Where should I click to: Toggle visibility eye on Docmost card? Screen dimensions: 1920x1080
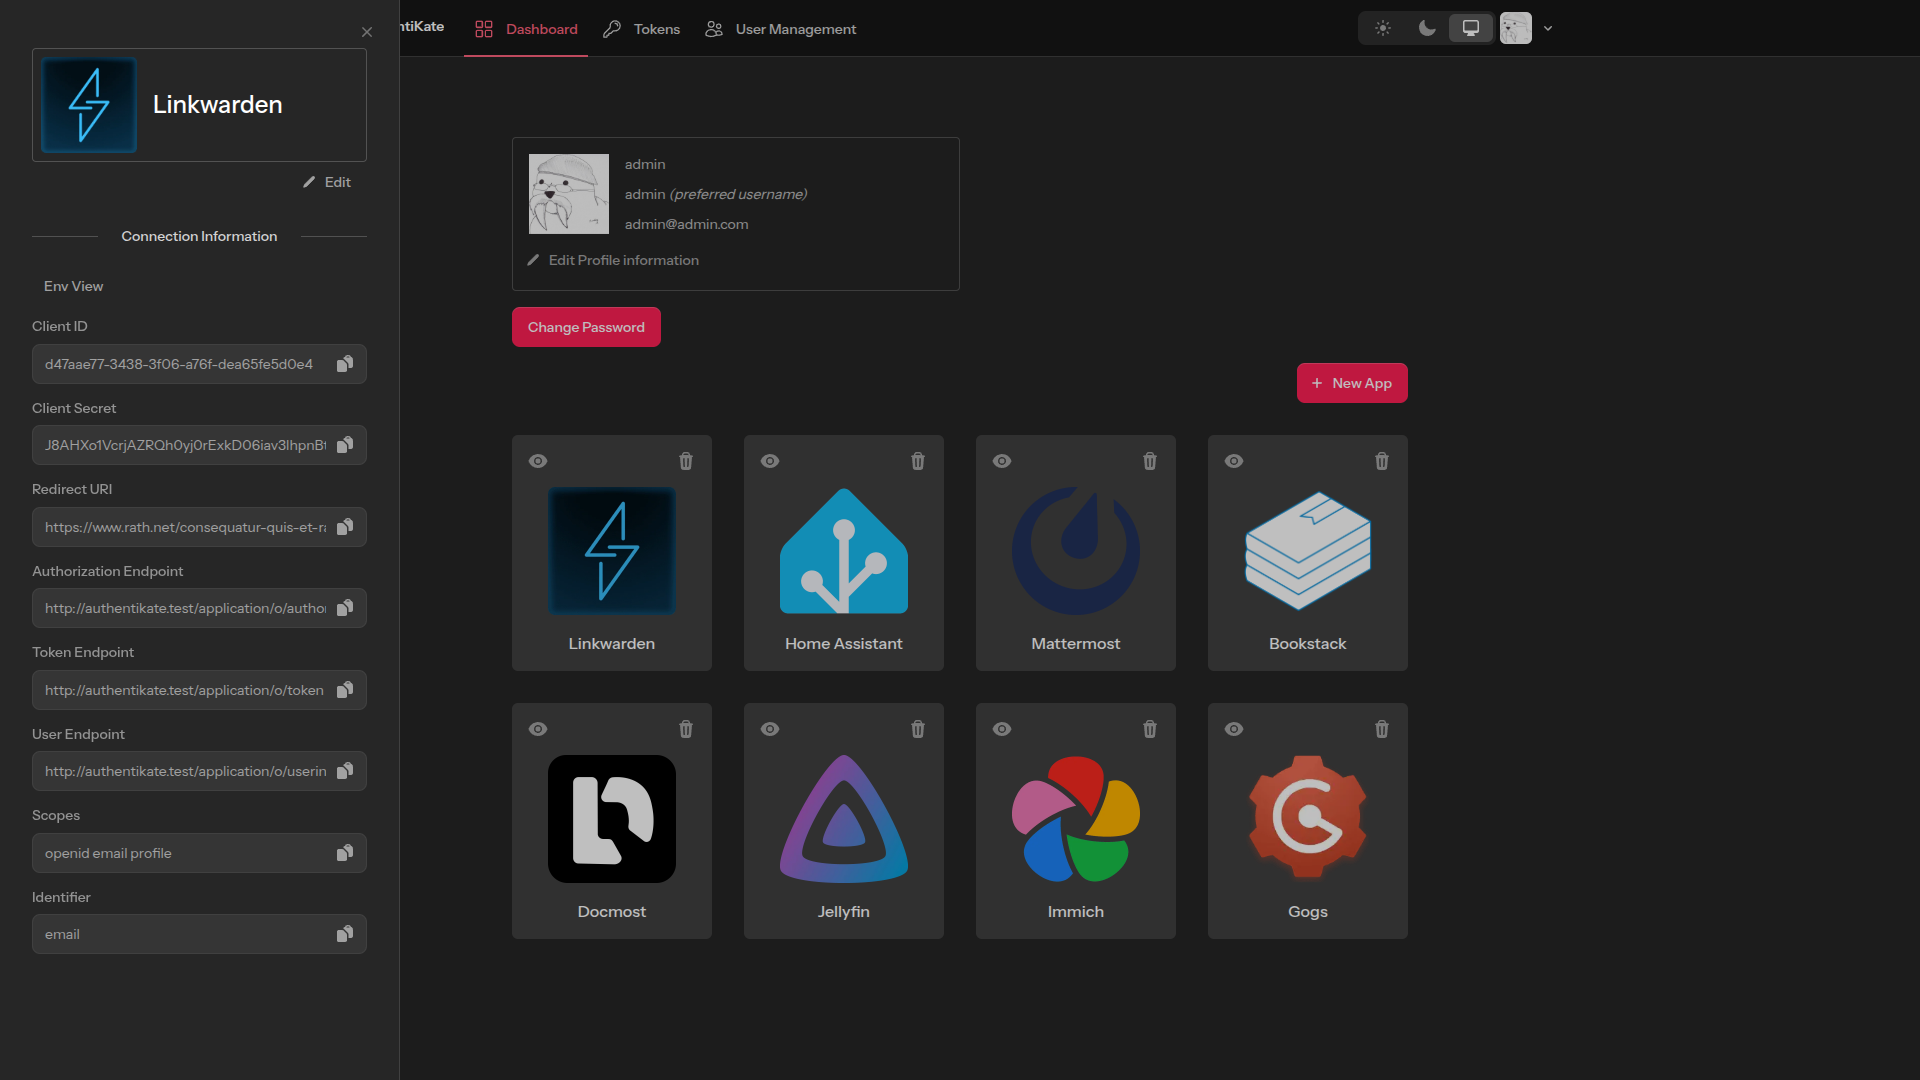pos(538,729)
